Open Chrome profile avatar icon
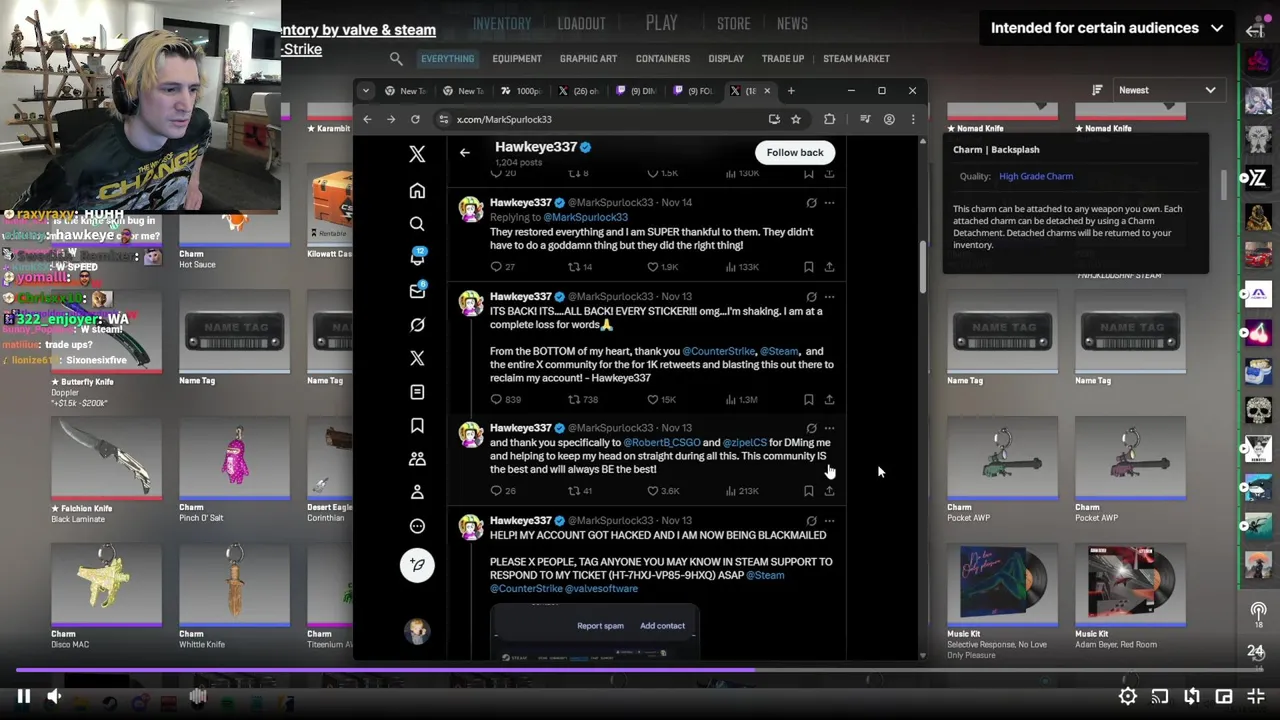This screenshot has width=1280, height=720. pyautogui.click(x=889, y=119)
